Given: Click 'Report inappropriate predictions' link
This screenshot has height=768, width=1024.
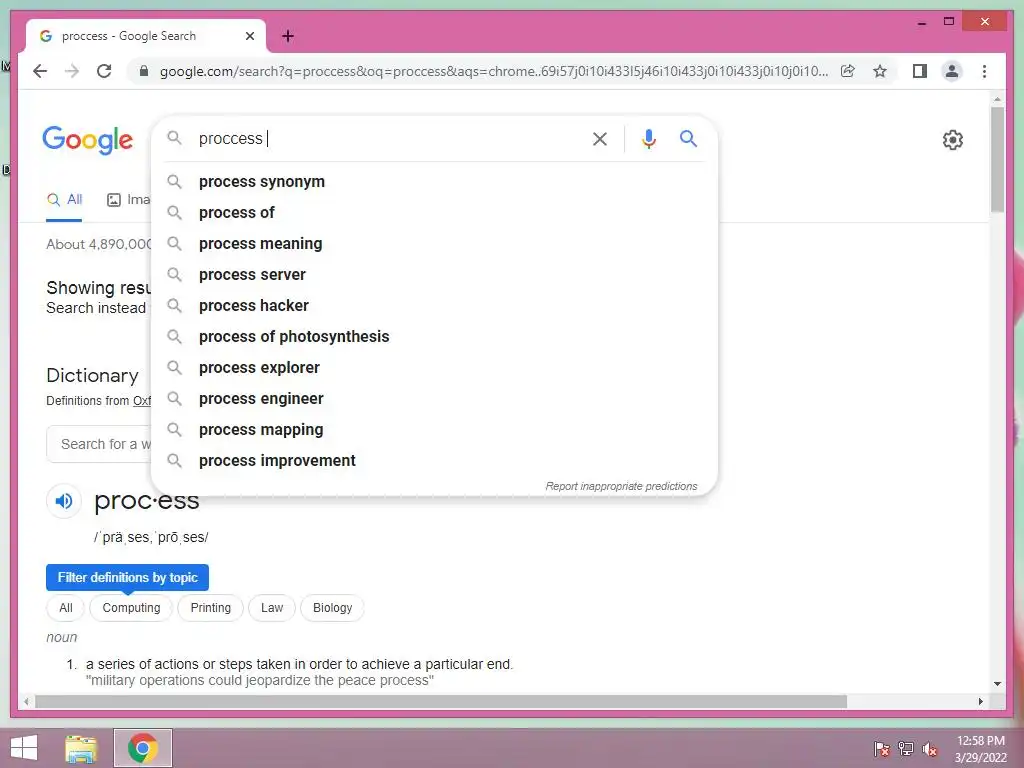Looking at the screenshot, I should pos(621,487).
